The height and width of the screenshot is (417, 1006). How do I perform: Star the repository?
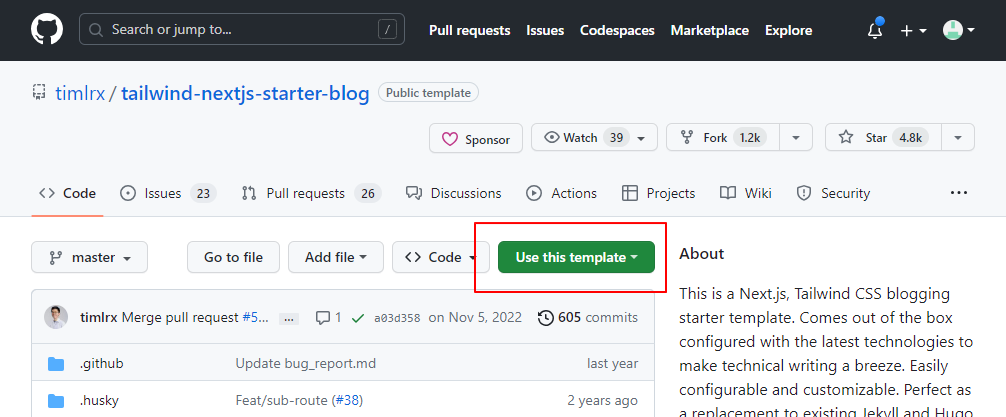click(883, 137)
